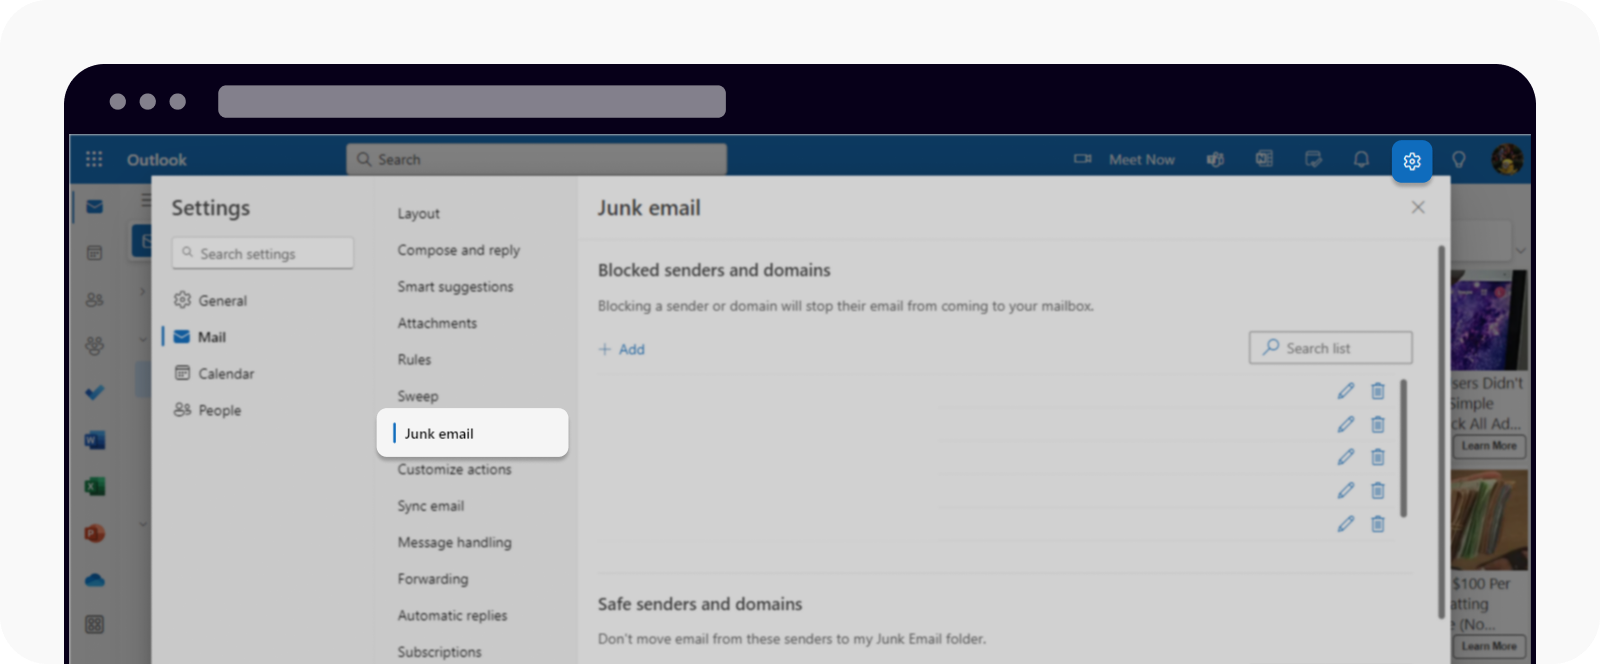
Task: Open Sync email settings
Action: click(431, 506)
